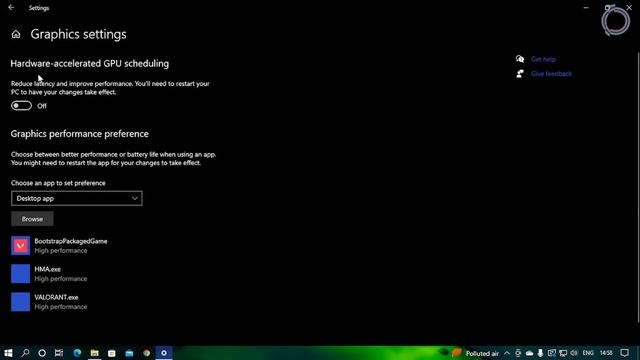The width and height of the screenshot is (640, 360).
Task: Click the Browse button
Action: [32, 219]
